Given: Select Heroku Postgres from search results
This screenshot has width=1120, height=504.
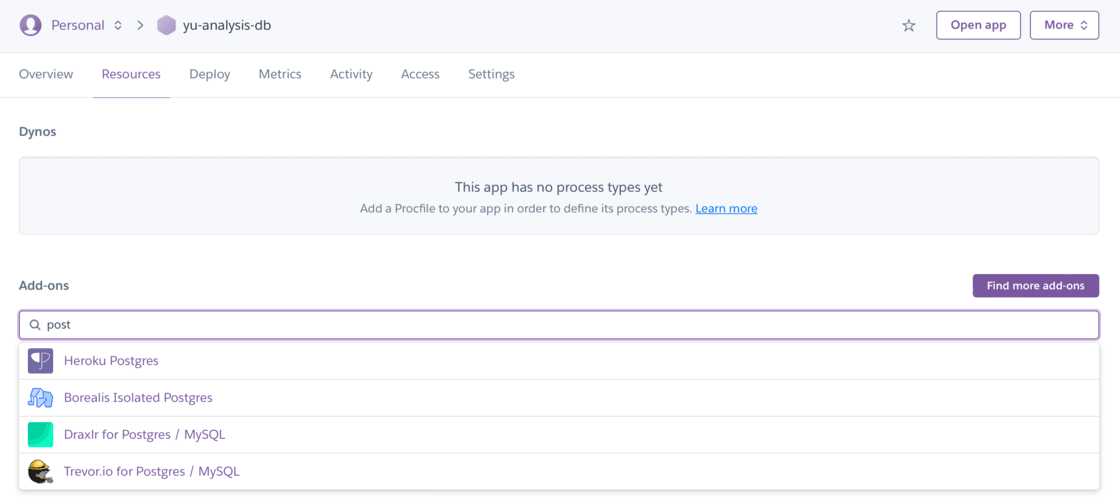Looking at the screenshot, I should coord(111,360).
